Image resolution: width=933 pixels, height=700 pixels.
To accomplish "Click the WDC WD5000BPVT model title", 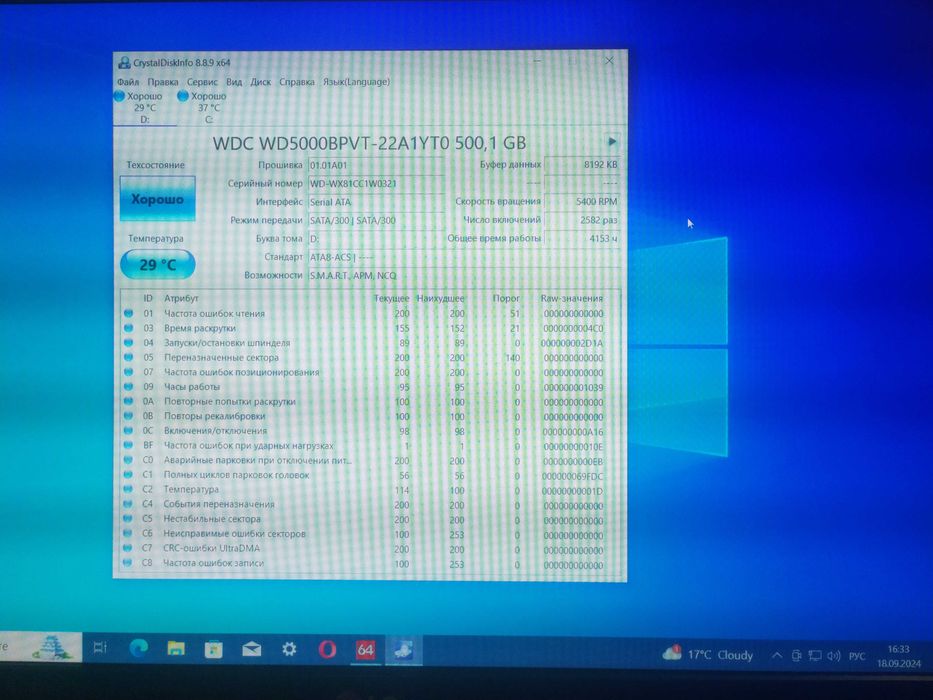I will [369, 143].
